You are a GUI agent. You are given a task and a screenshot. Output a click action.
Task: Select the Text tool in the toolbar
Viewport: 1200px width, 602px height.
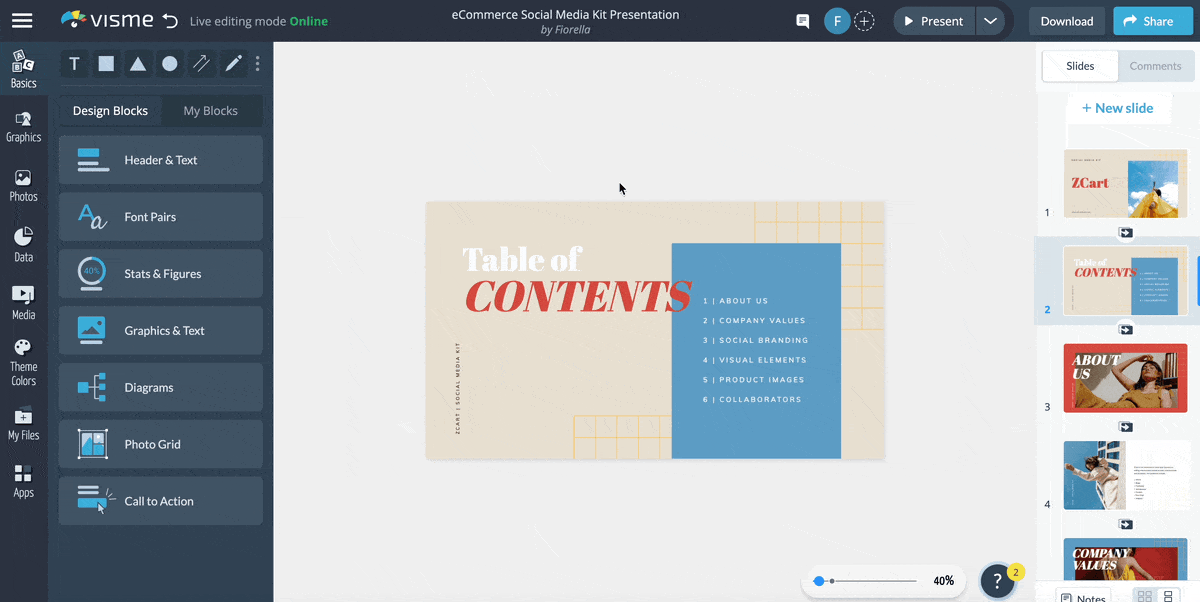point(74,63)
